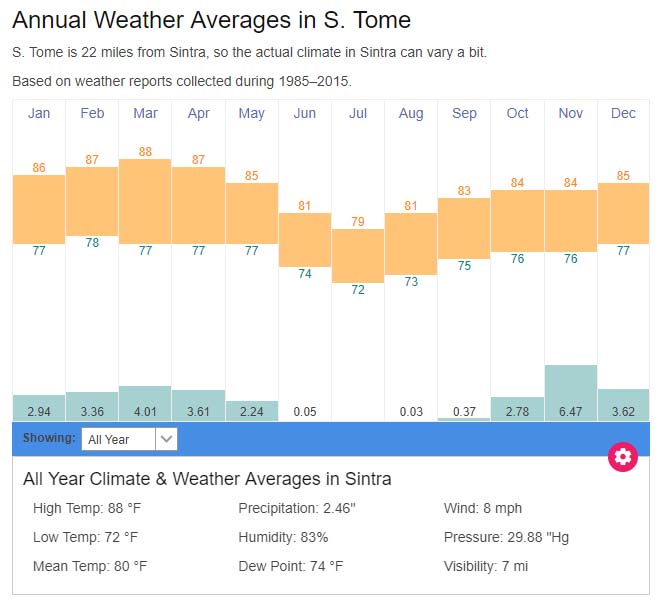The image size is (661, 606).
Task: Pick the Nov month header
Action: pyautogui.click(x=571, y=114)
